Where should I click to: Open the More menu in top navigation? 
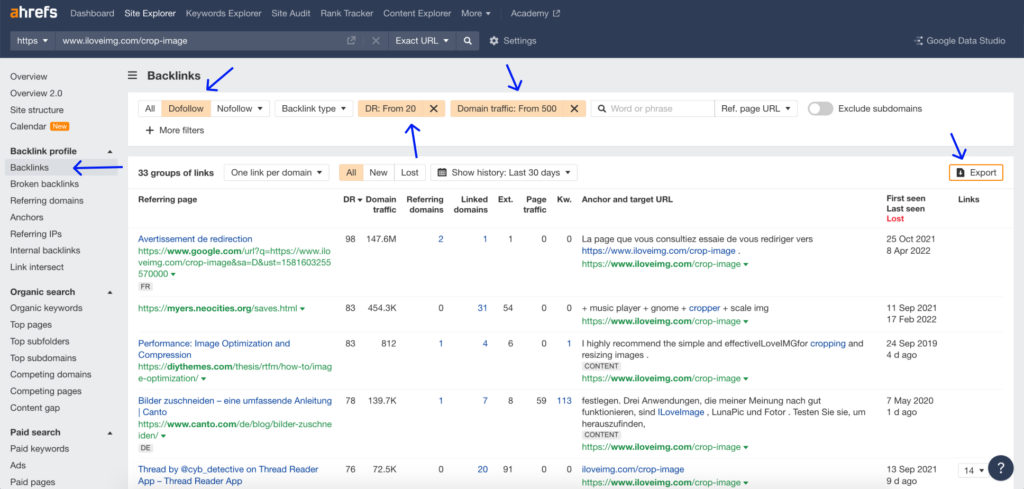tap(476, 13)
